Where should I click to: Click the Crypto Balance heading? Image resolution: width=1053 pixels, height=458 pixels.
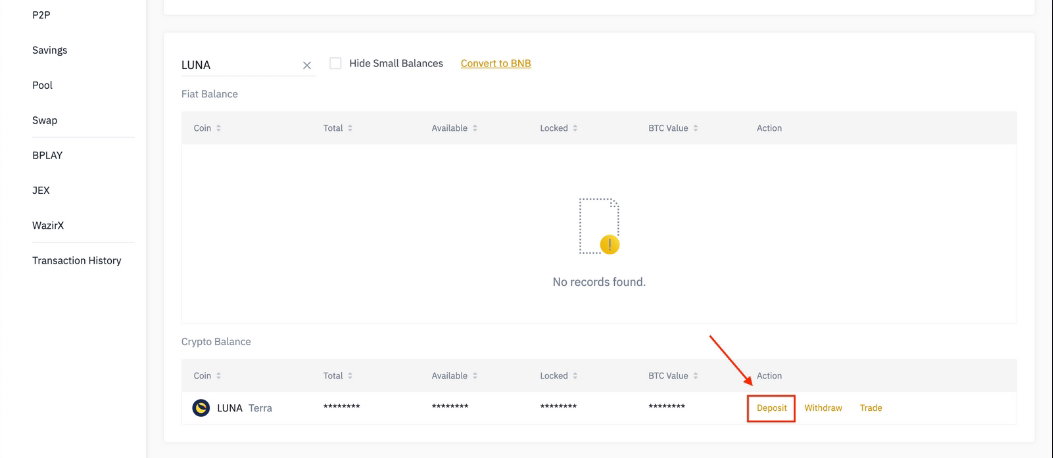(216, 341)
